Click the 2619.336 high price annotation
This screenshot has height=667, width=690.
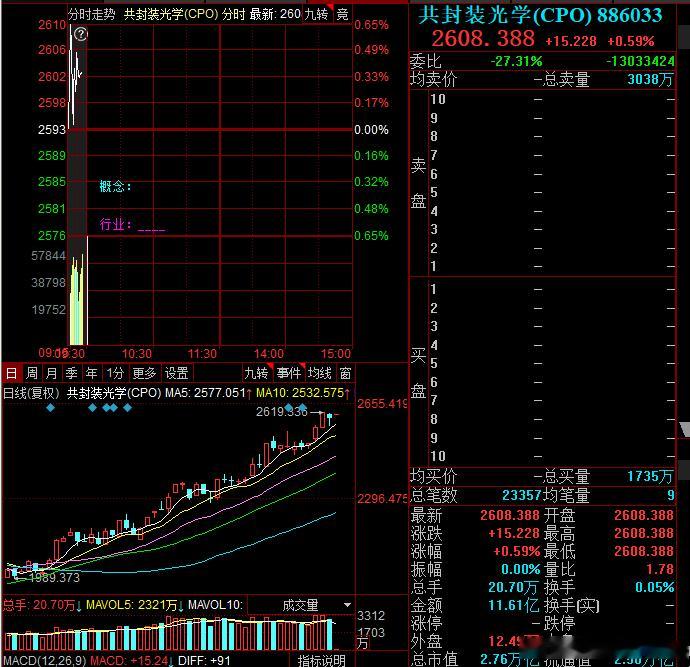click(282, 412)
